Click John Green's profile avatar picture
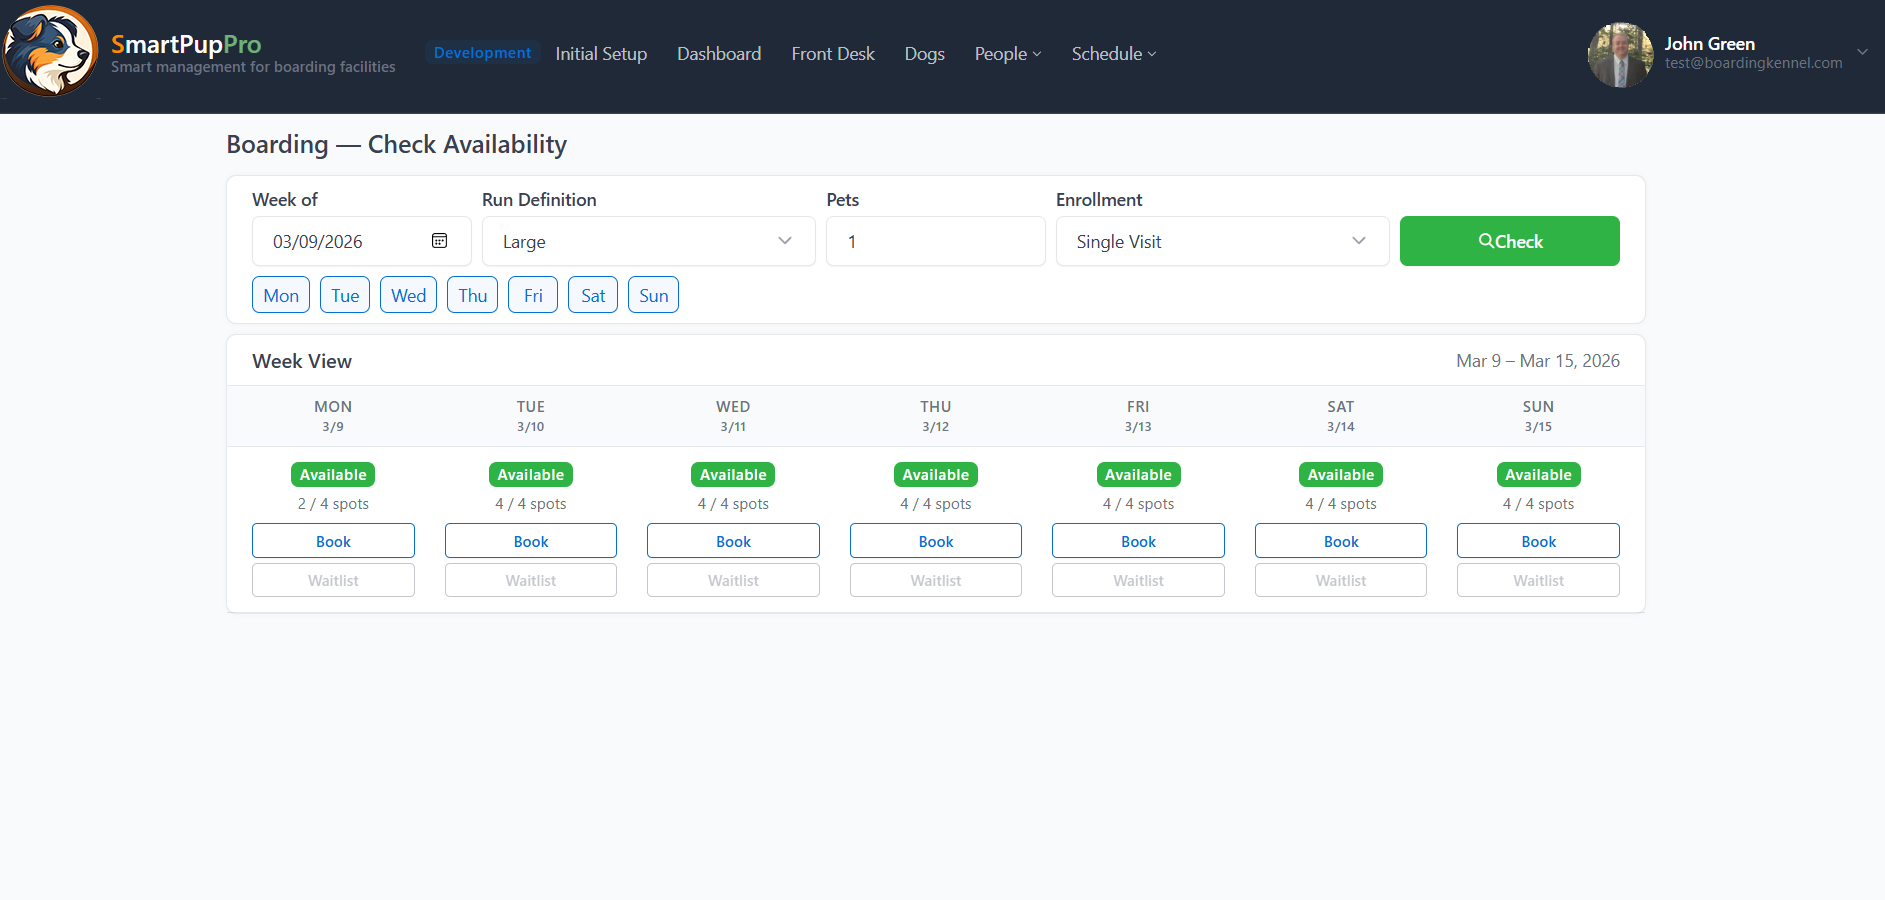The width and height of the screenshot is (1885, 900). tap(1620, 54)
